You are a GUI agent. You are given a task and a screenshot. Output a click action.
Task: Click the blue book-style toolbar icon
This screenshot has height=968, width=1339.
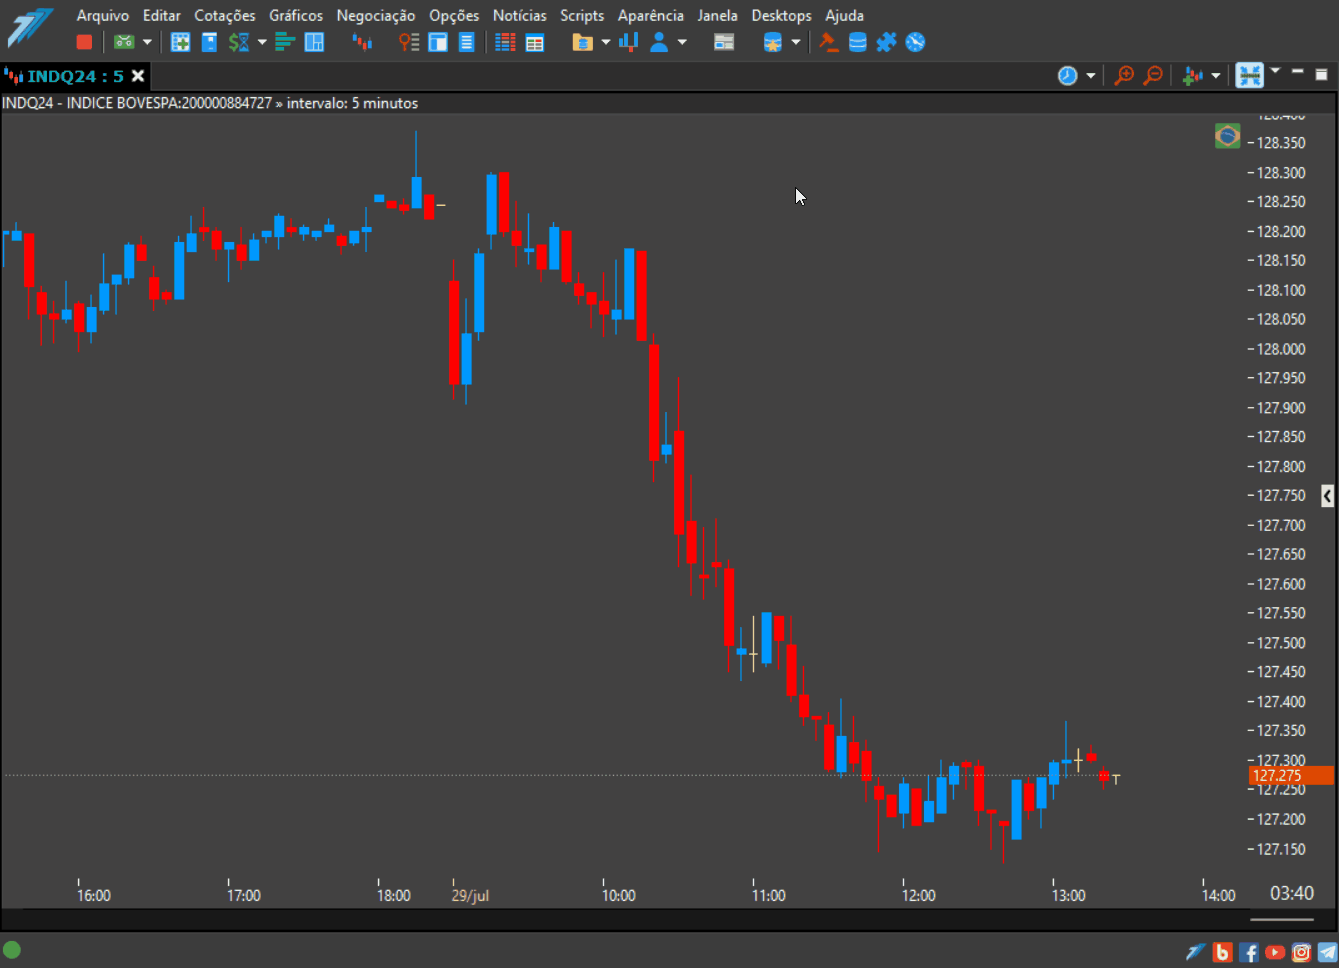click(209, 42)
